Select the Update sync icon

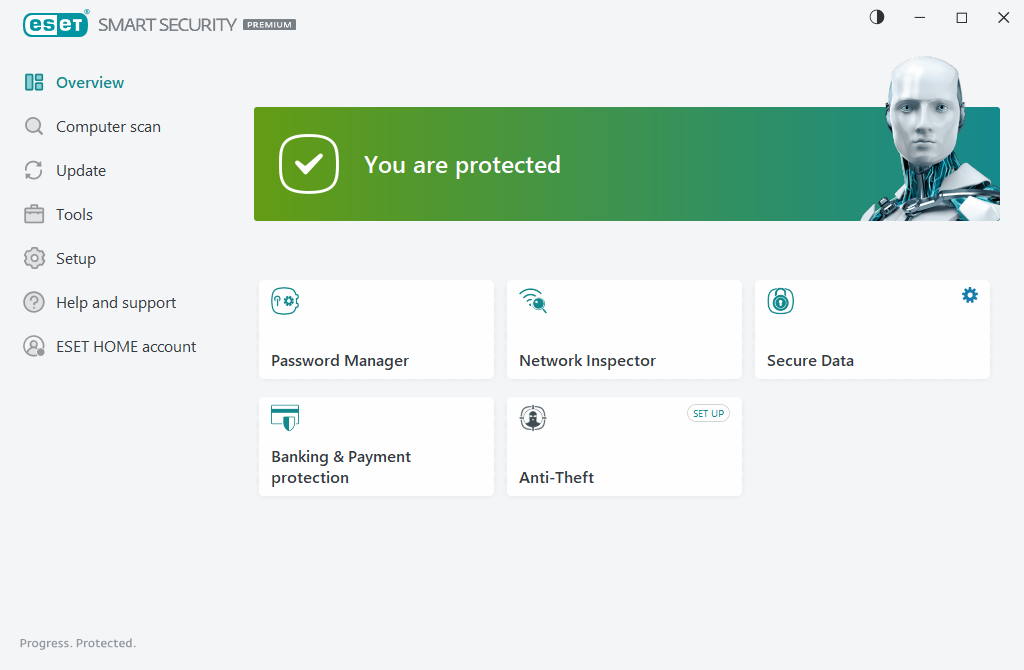tap(33, 170)
